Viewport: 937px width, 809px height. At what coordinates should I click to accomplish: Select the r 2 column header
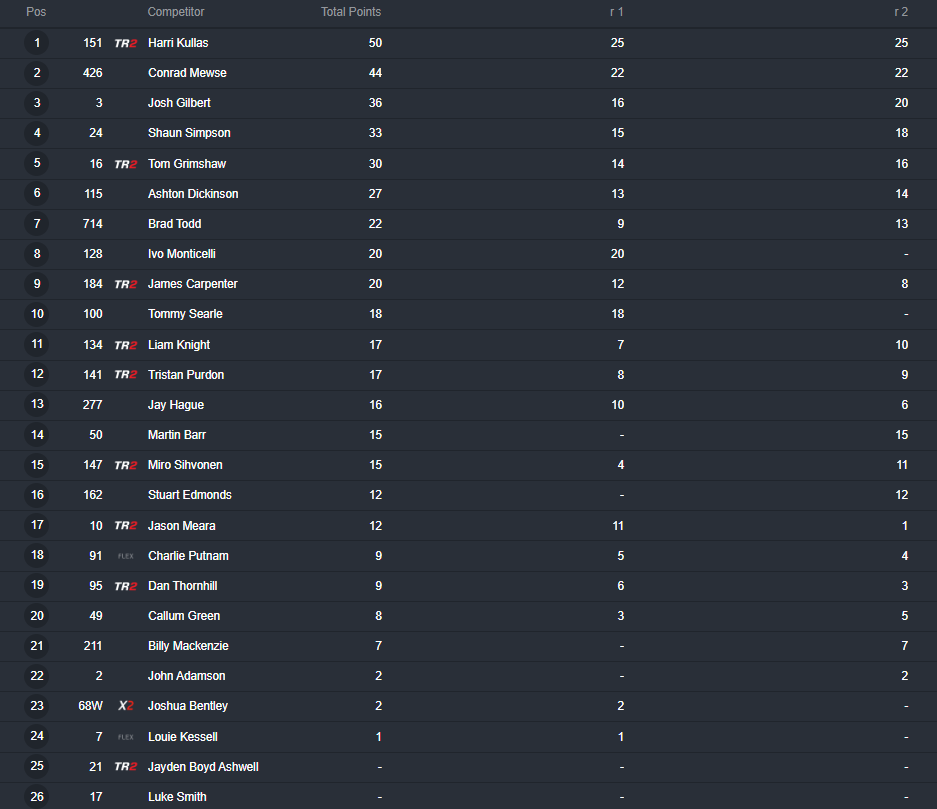[x=901, y=12]
